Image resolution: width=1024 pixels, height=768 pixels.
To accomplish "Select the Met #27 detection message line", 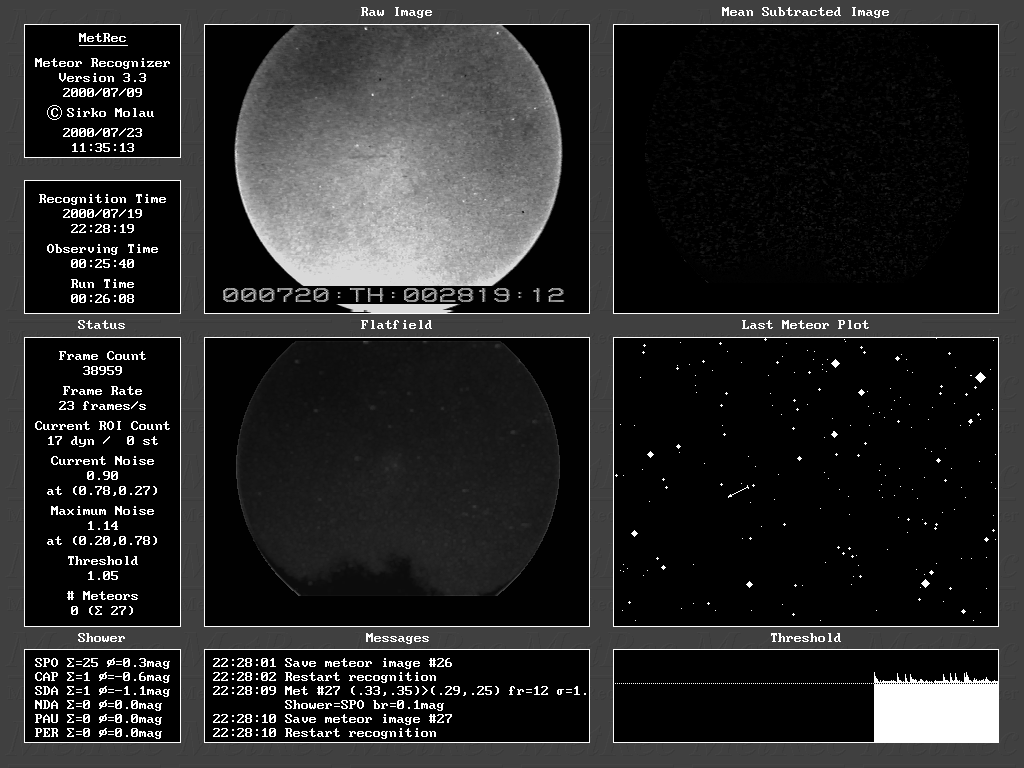I will 397,691.
